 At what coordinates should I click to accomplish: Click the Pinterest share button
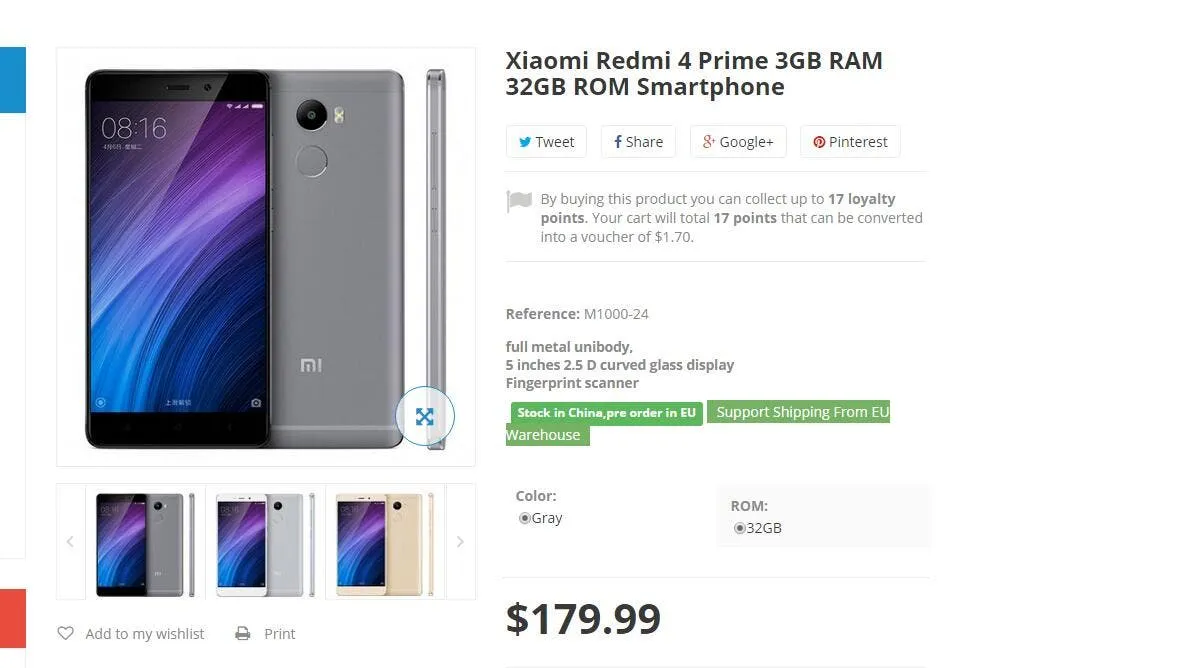850,142
